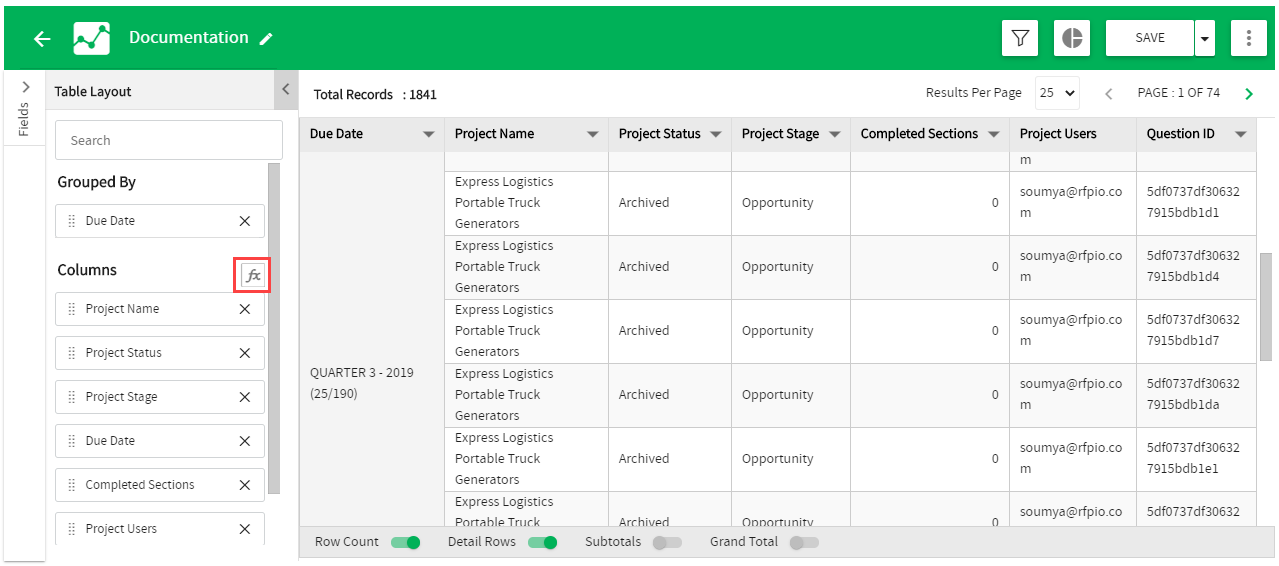Viewport: 1279px width, 566px height.
Task: Click the Table Layout panel scrollbar
Action: pos(274,328)
